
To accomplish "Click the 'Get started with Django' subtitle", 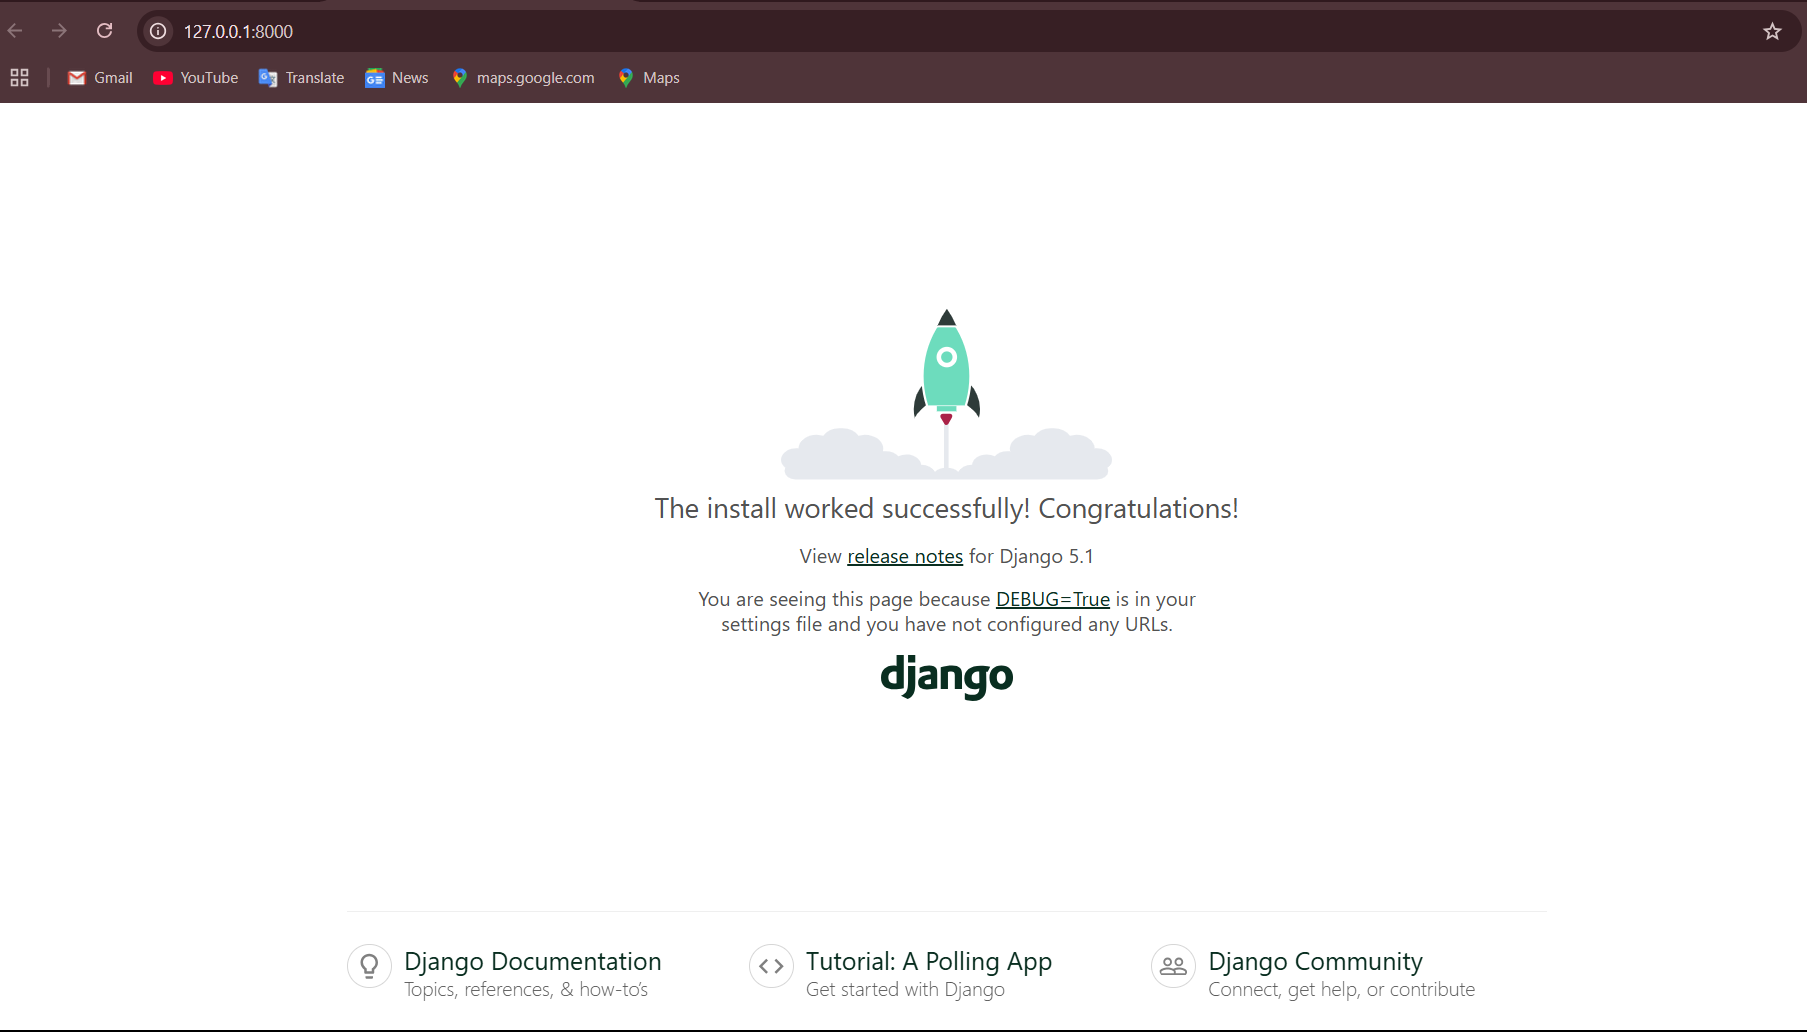I will click(x=905, y=989).
